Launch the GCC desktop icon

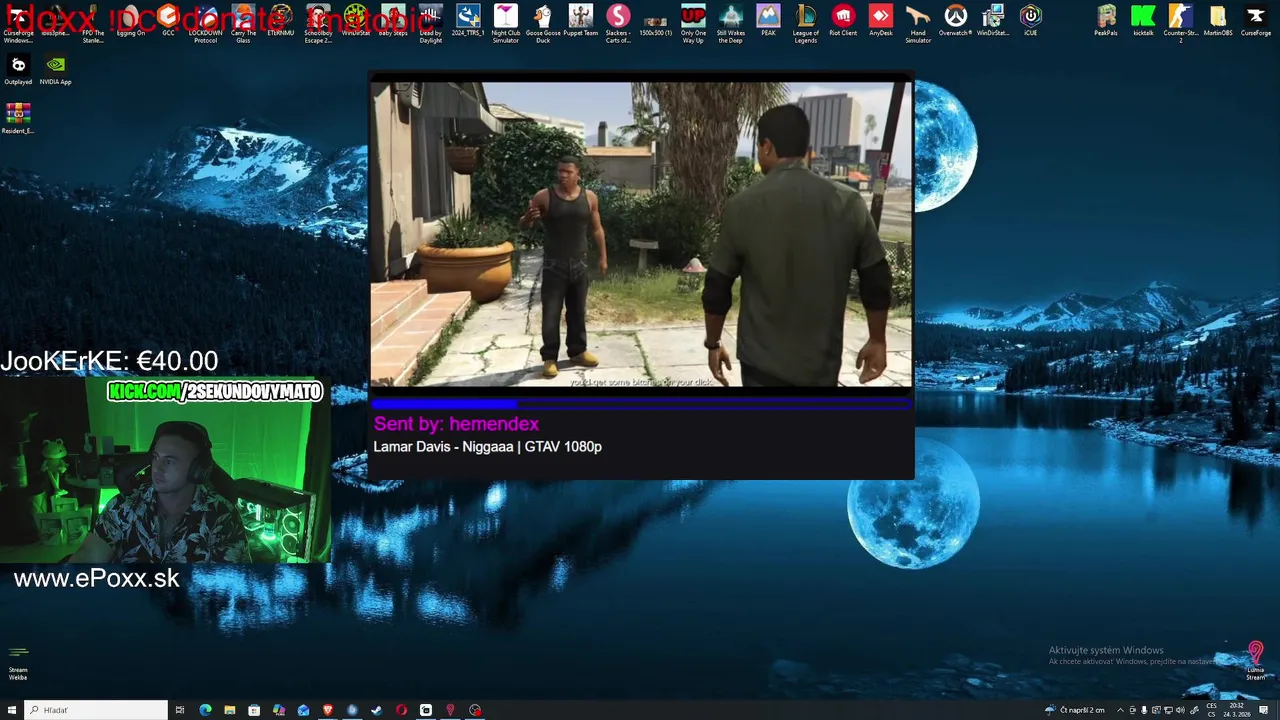pyautogui.click(x=168, y=21)
